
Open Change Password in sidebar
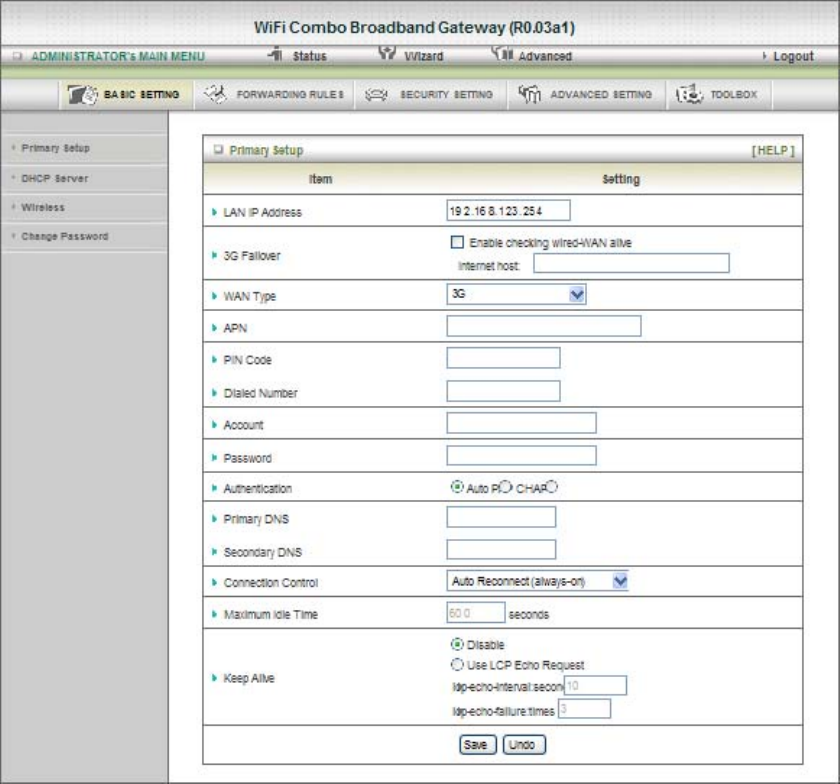click(x=65, y=236)
